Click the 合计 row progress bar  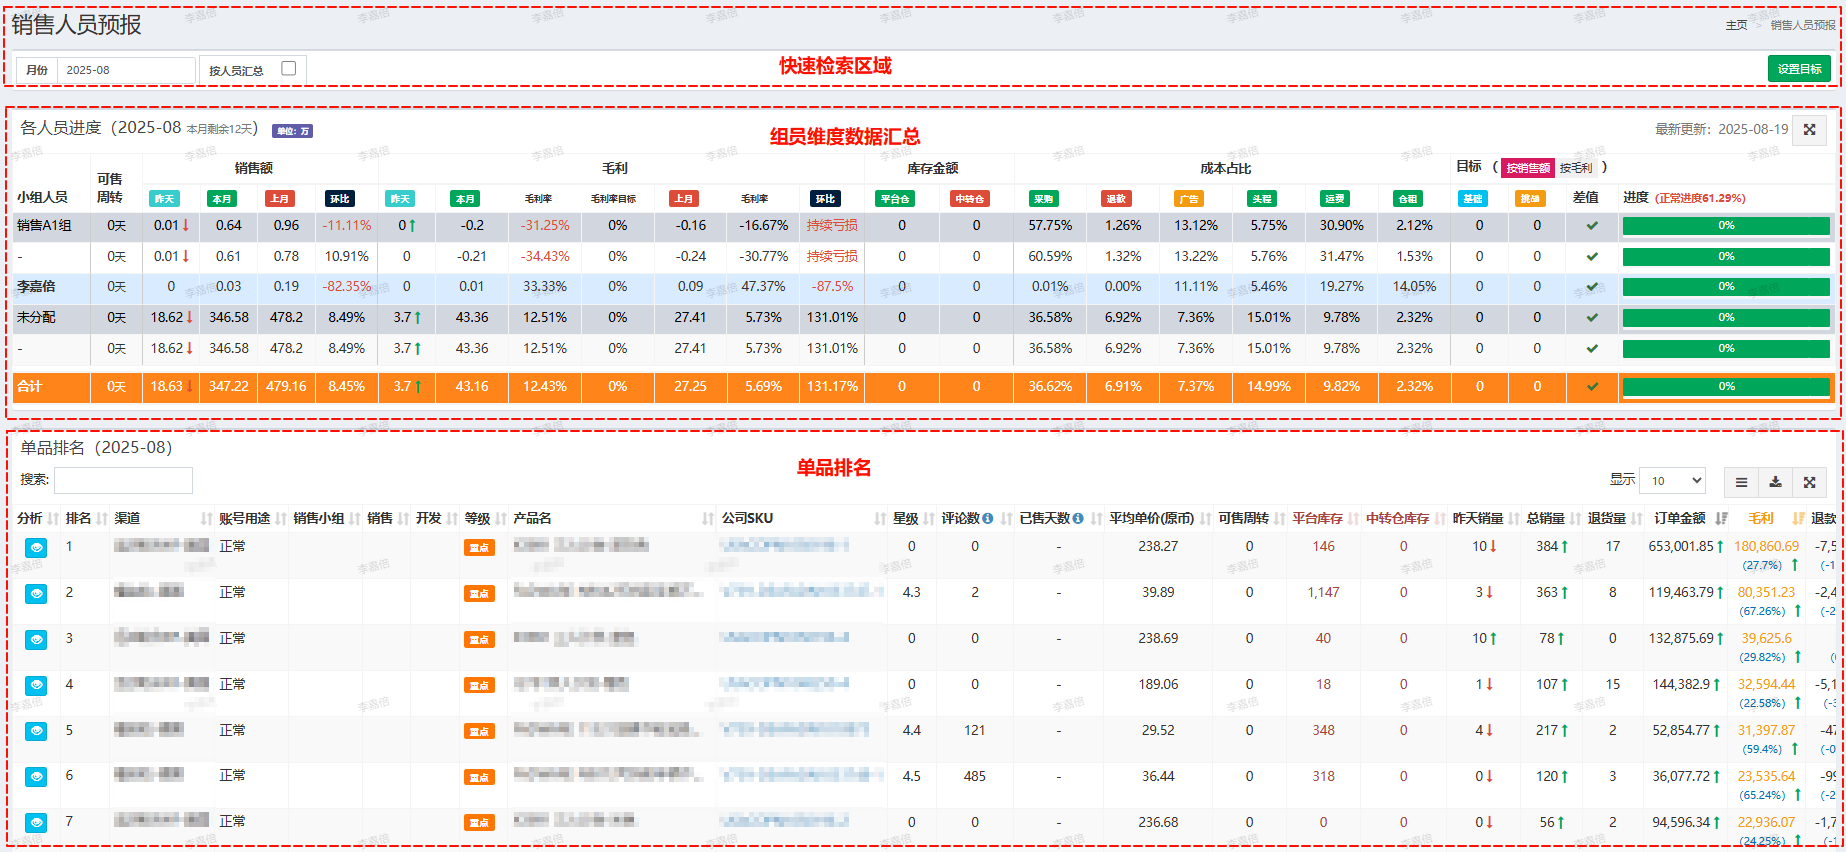[x=1725, y=387]
